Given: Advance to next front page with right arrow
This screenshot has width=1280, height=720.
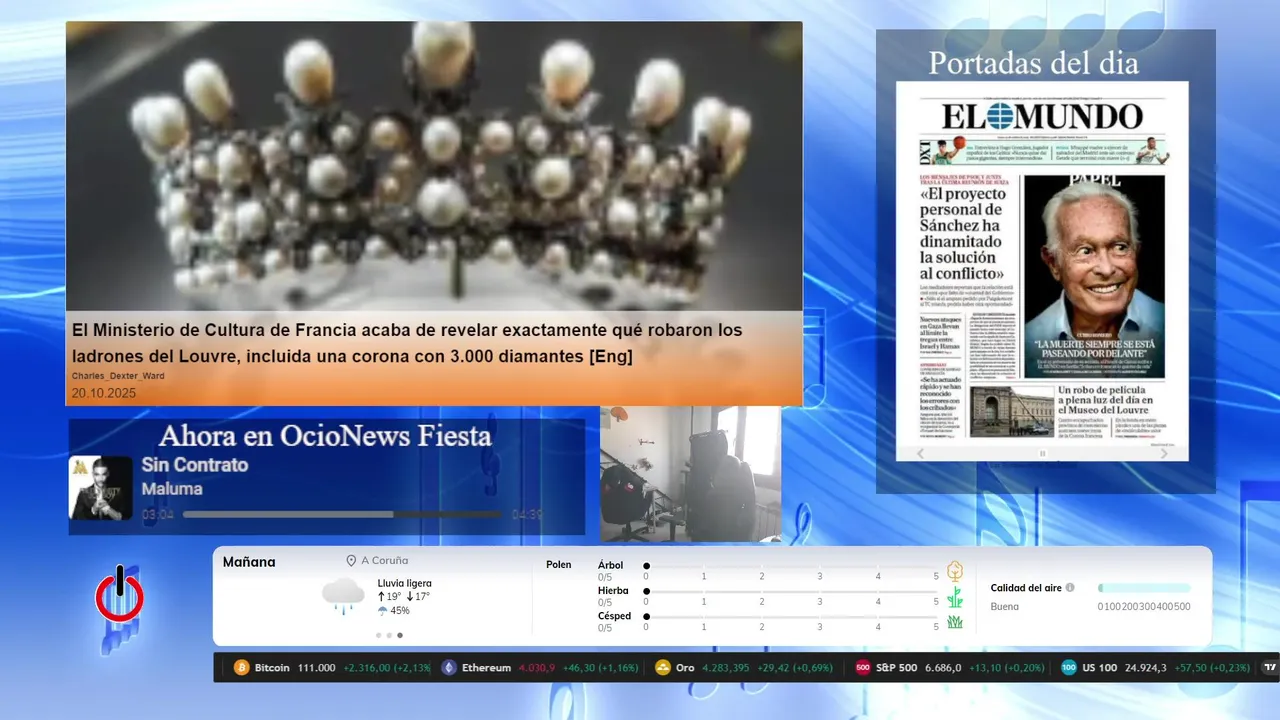Looking at the screenshot, I should tap(1164, 453).
